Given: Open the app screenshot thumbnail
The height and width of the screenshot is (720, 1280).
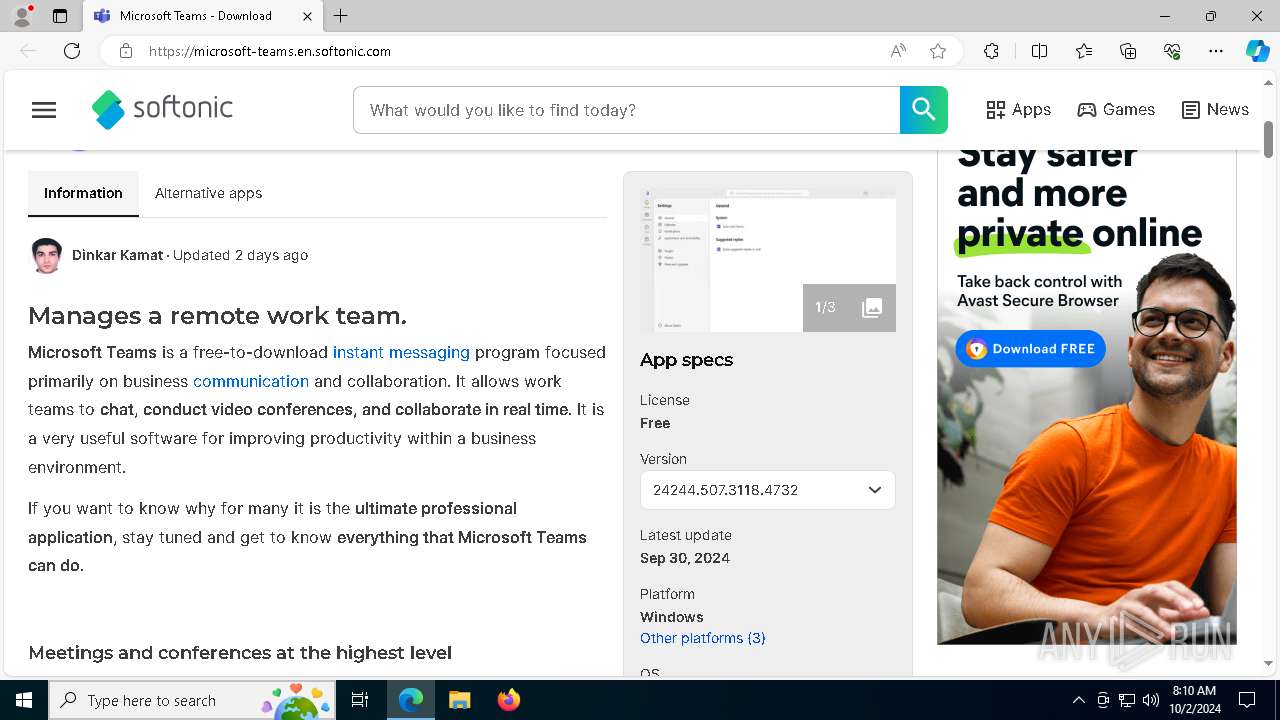Looking at the screenshot, I should point(768,260).
